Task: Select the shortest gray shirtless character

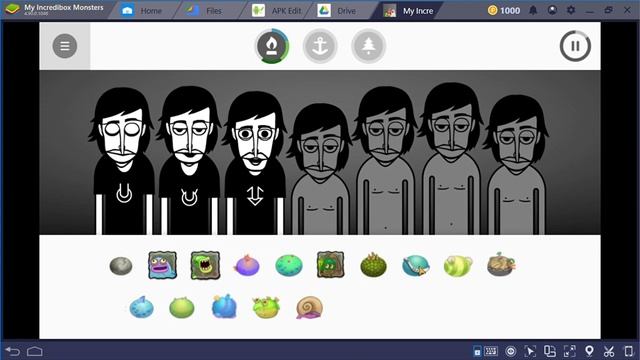Action: (x=320, y=169)
